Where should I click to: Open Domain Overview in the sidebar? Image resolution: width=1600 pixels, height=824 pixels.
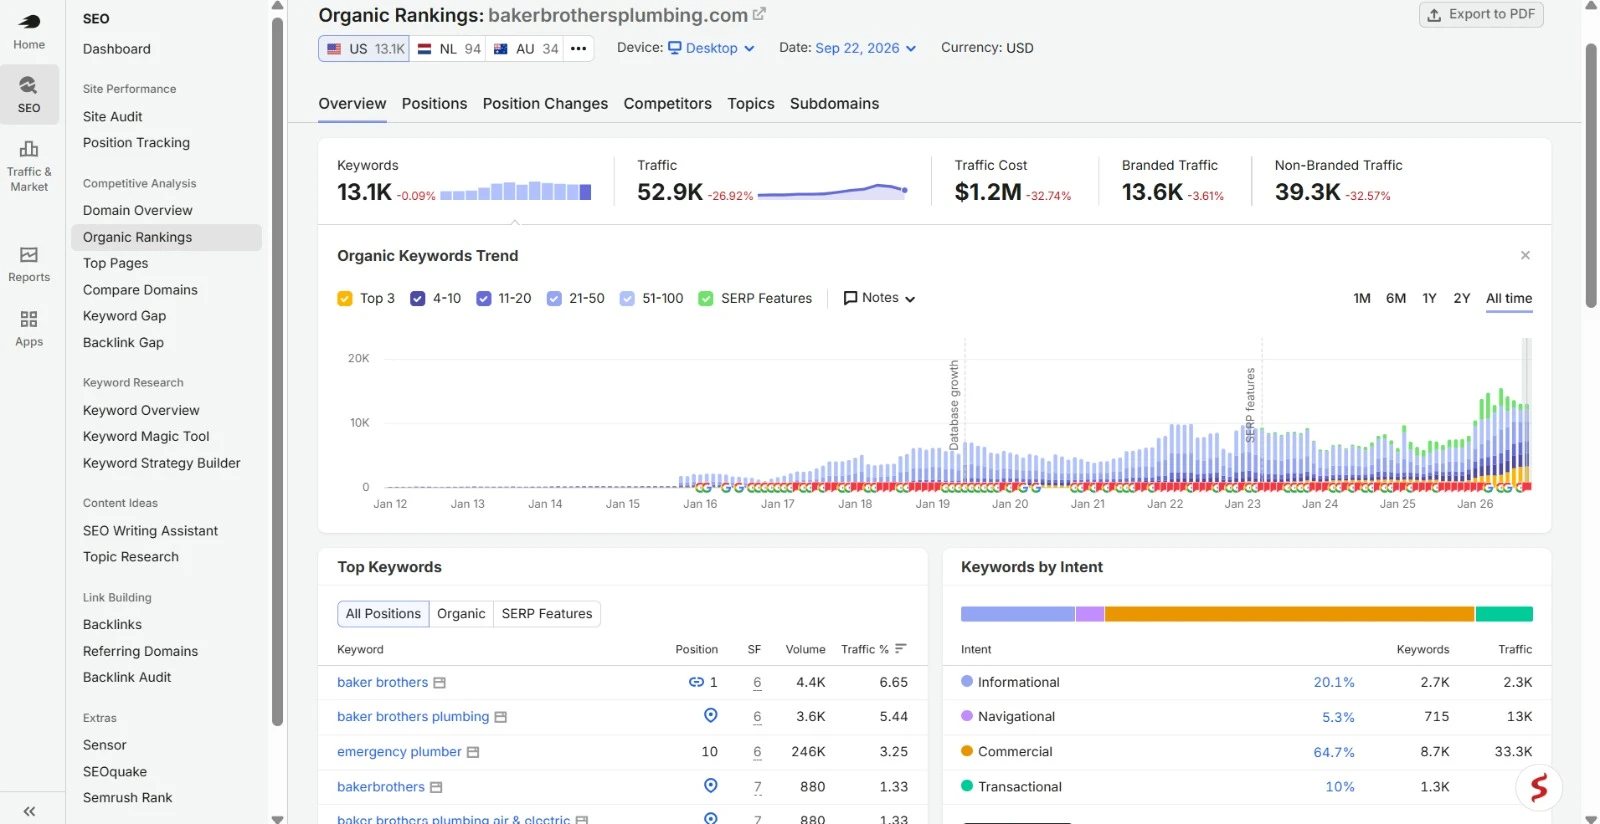pyautogui.click(x=138, y=211)
